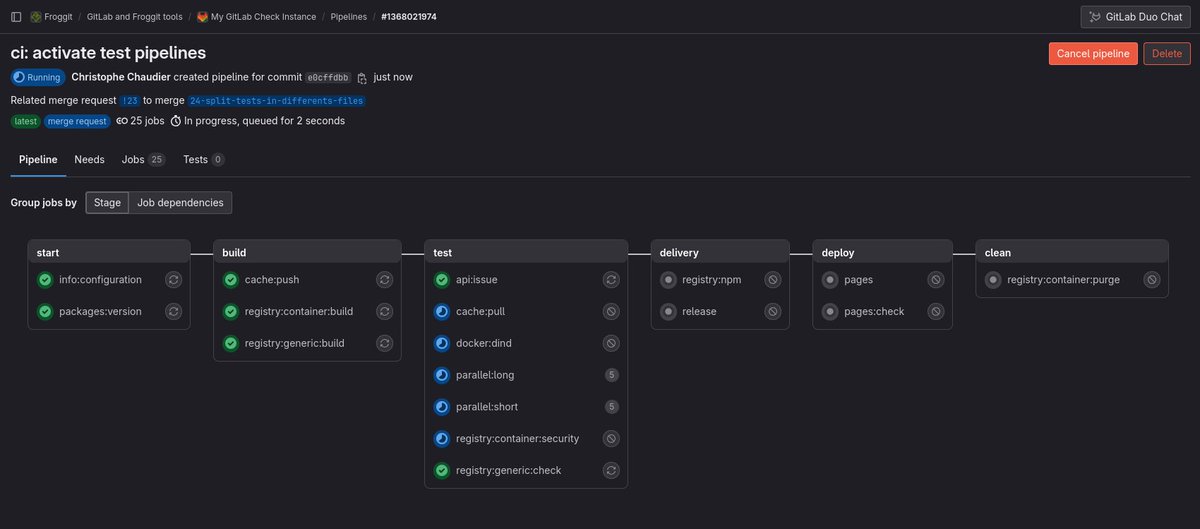Open merge request !23 link
The height and width of the screenshot is (529, 1200).
[130, 100]
